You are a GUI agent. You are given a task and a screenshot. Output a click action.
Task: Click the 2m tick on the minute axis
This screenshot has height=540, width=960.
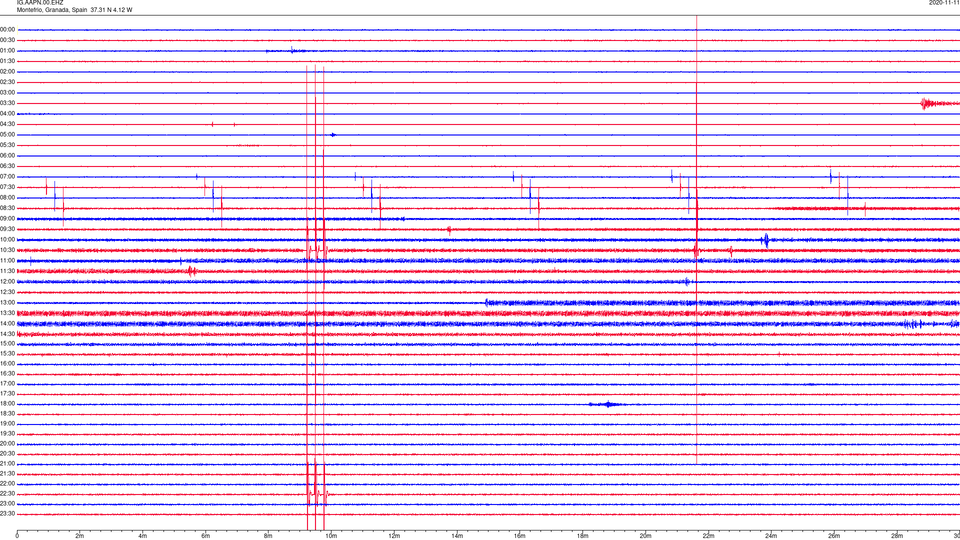(80, 536)
